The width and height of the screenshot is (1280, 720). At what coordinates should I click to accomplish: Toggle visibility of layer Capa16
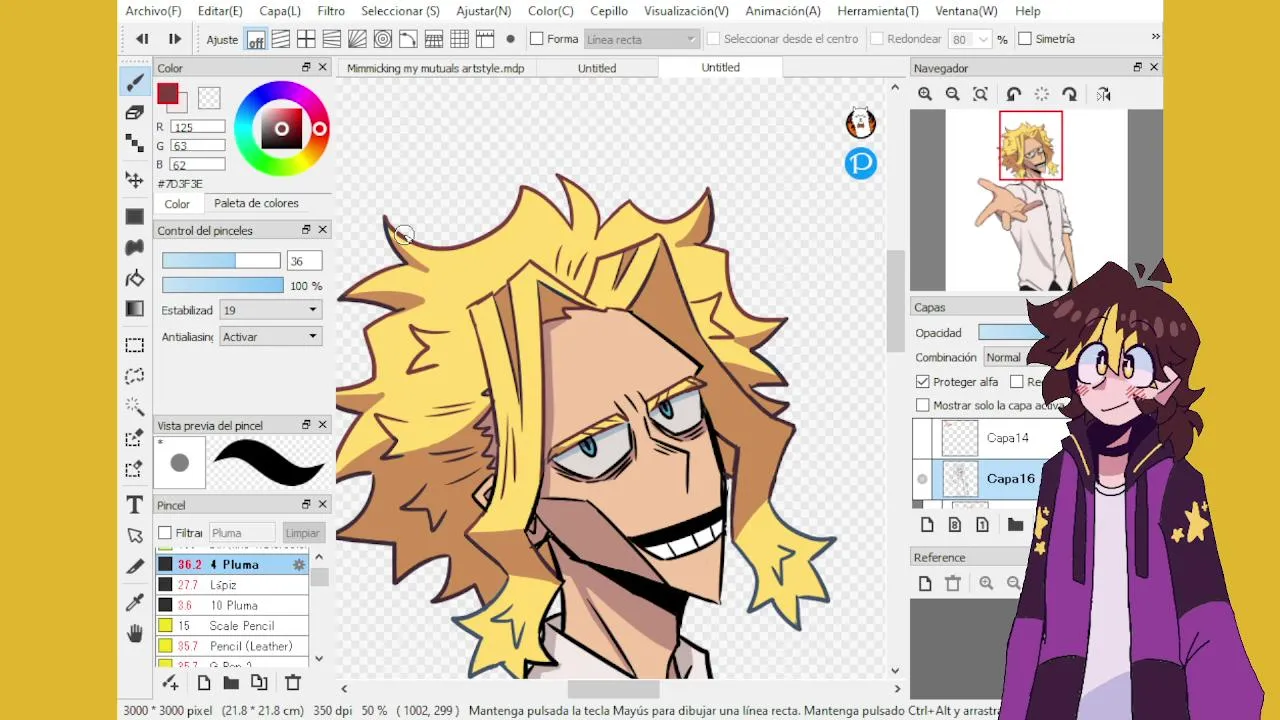pyautogui.click(x=922, y=479)
